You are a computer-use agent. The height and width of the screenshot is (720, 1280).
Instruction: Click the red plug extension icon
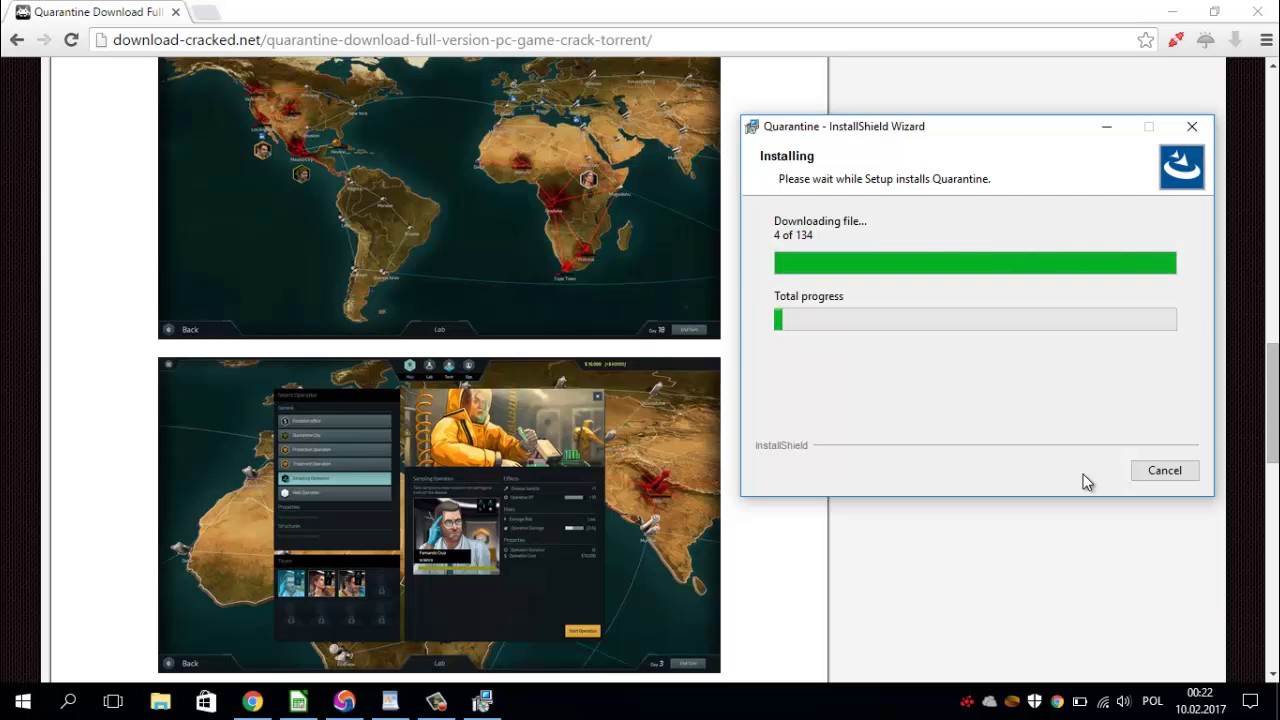click(x=1176, y=40)
